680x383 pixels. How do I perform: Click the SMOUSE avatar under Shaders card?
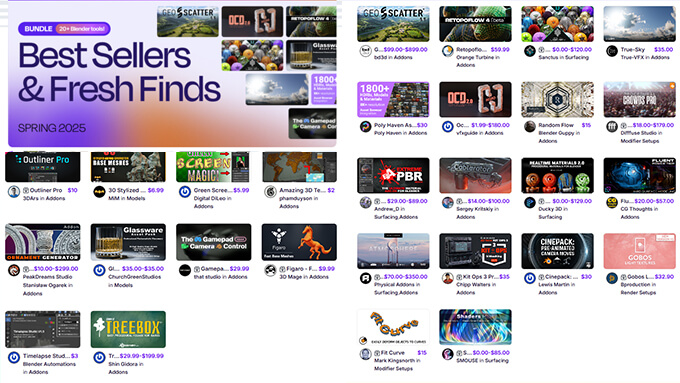tap(448, 354)
